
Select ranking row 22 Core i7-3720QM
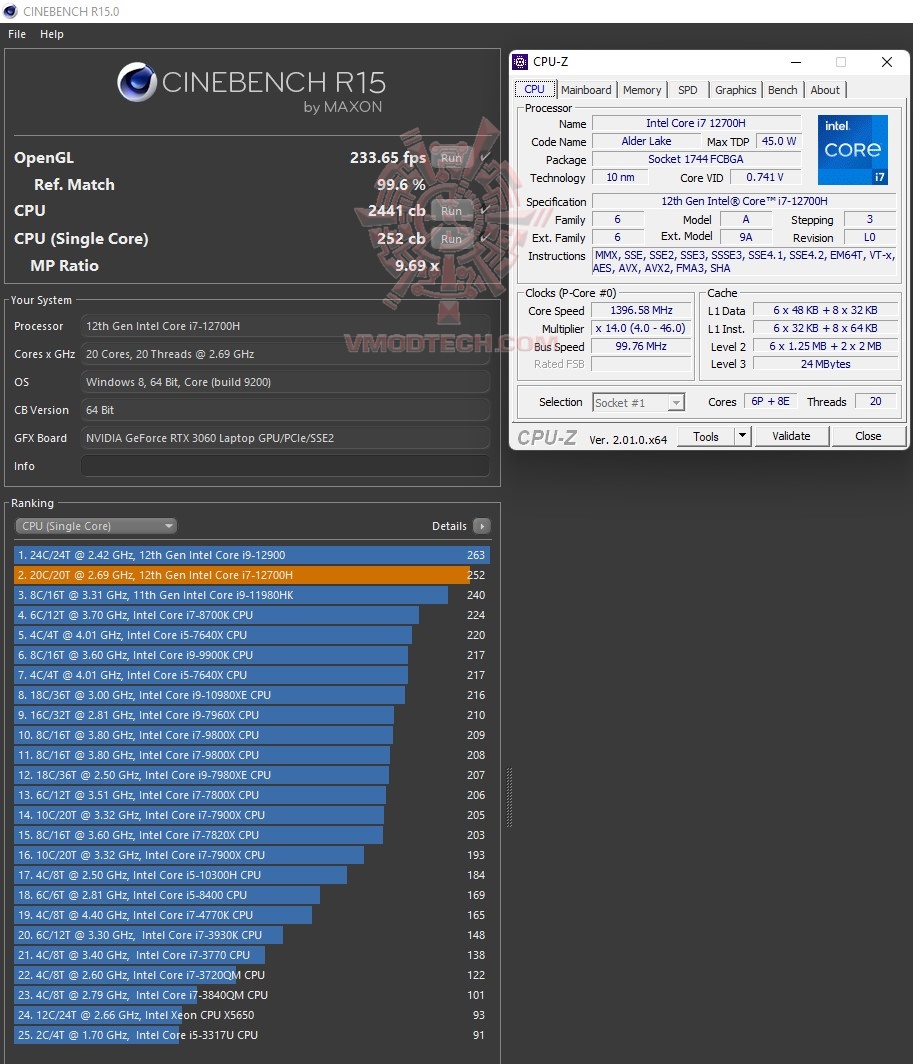[x=252, y=975]
